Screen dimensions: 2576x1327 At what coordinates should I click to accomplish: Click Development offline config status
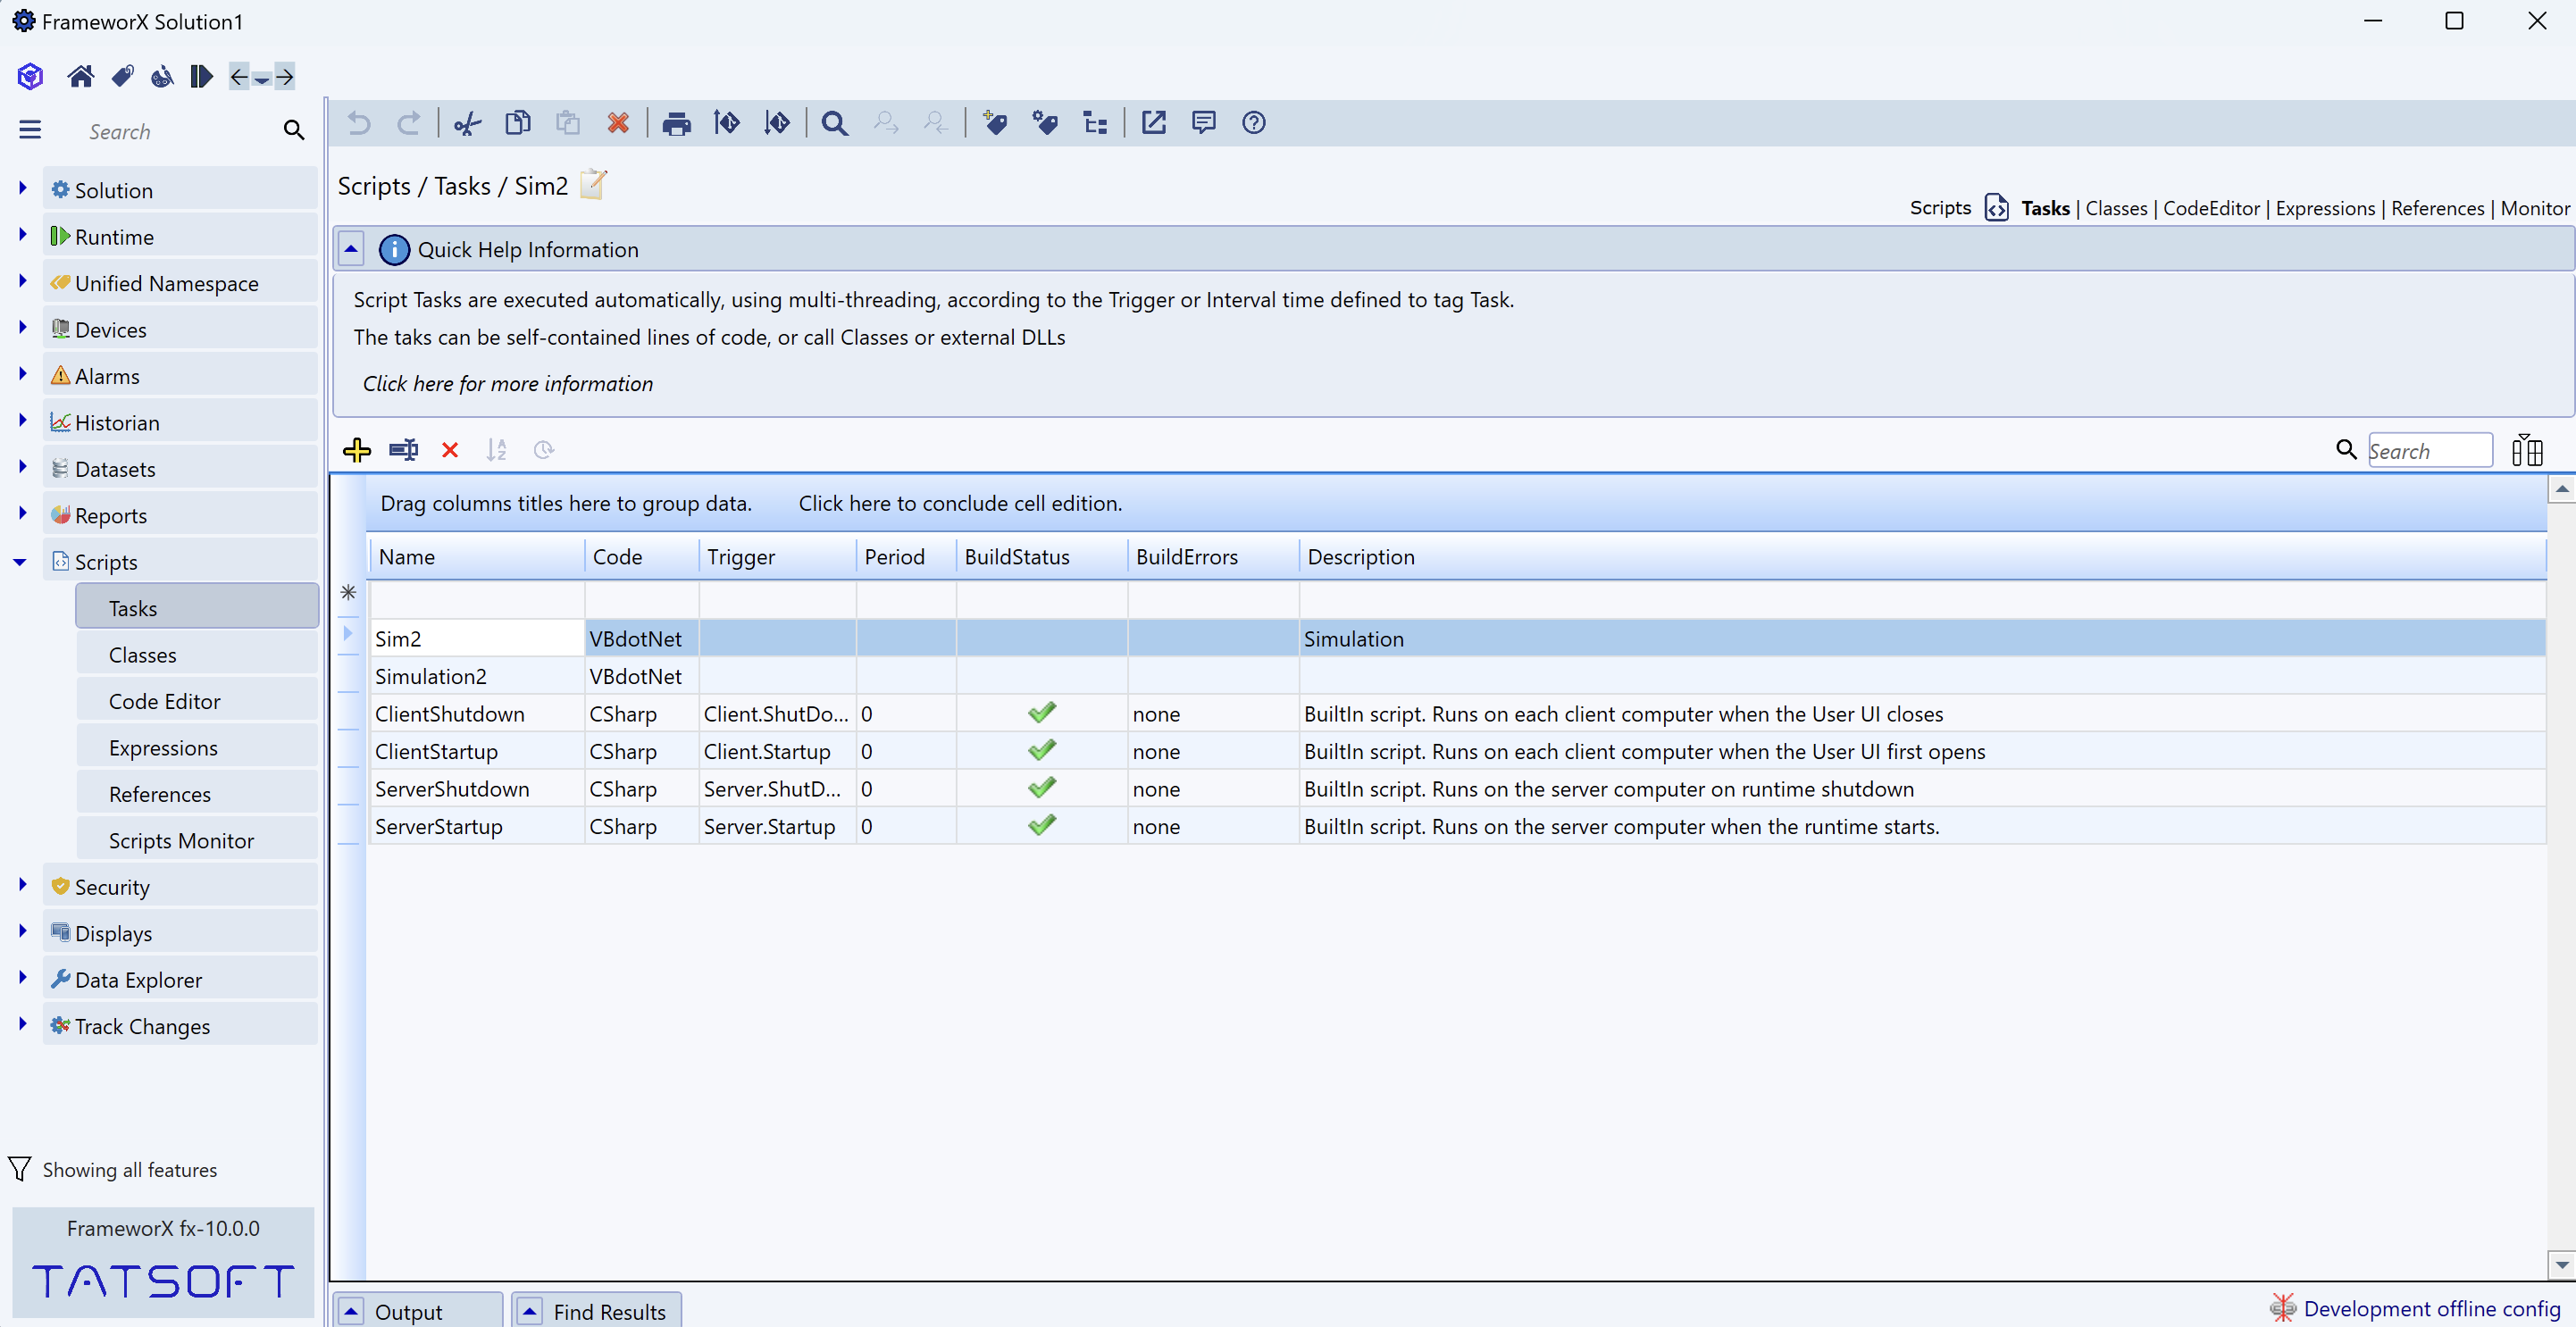tap(2416, 1308)
